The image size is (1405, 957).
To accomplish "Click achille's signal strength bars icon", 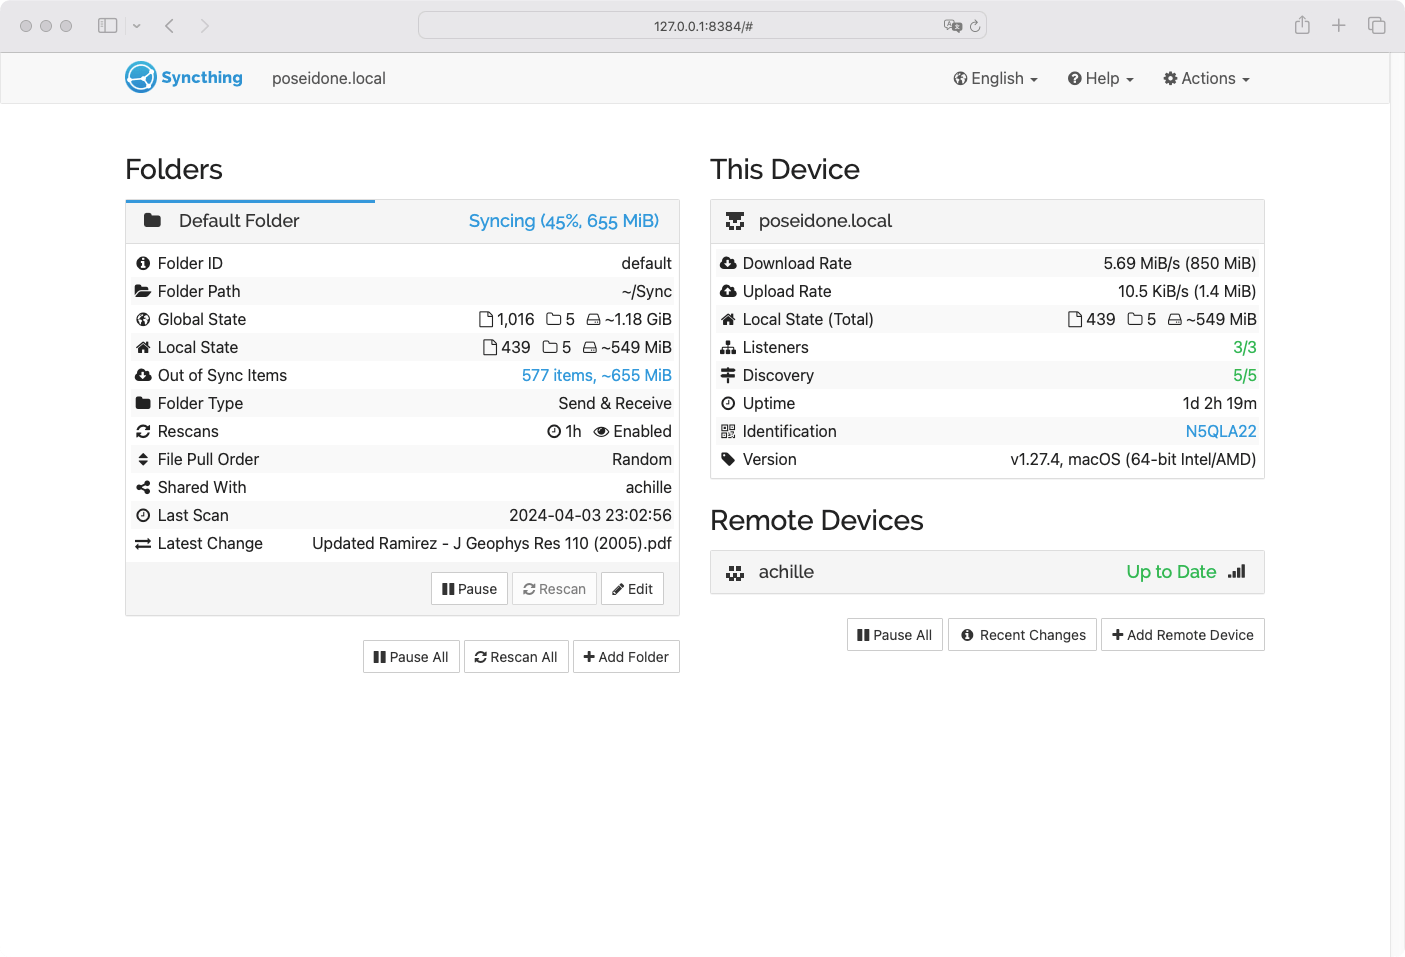I will pyautogui.click(x=1237, y=572).
